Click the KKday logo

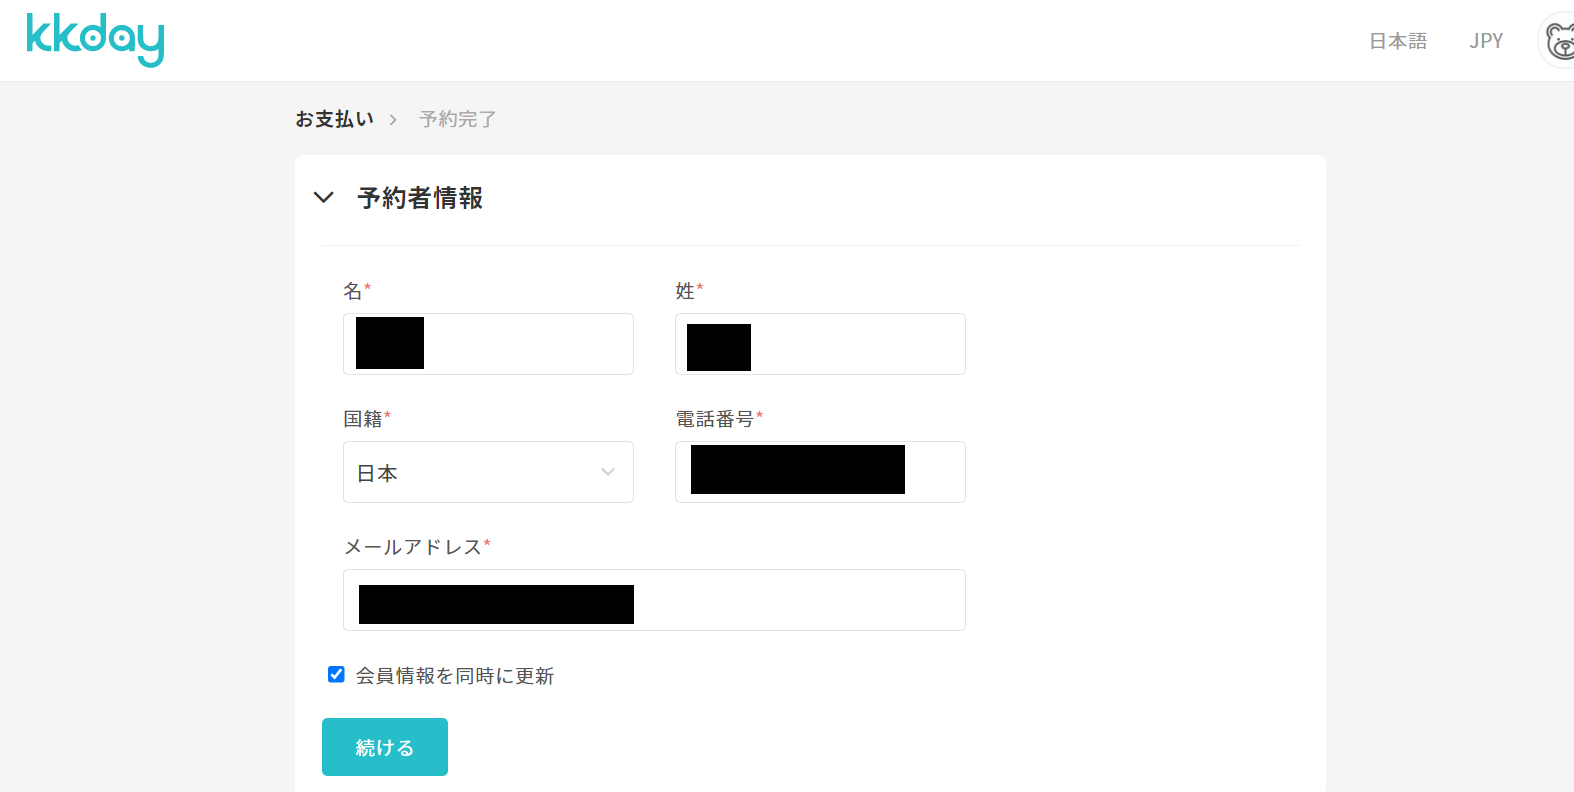click(x=95, y=40)
